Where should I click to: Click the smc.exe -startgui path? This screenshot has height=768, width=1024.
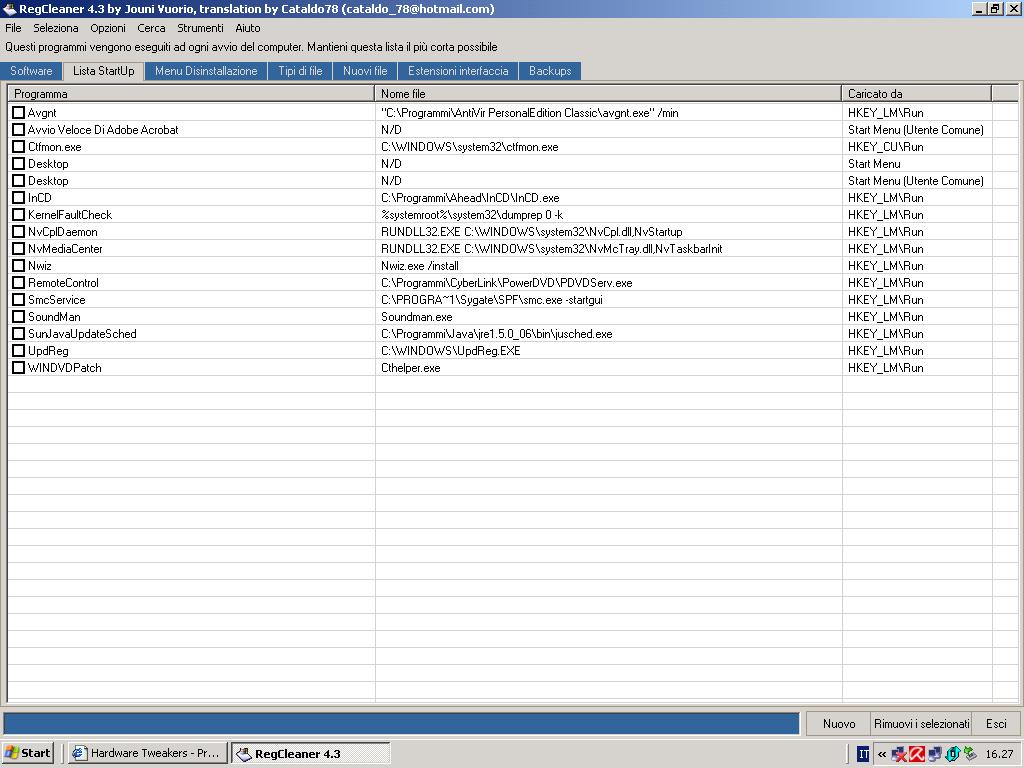[492, 300]
